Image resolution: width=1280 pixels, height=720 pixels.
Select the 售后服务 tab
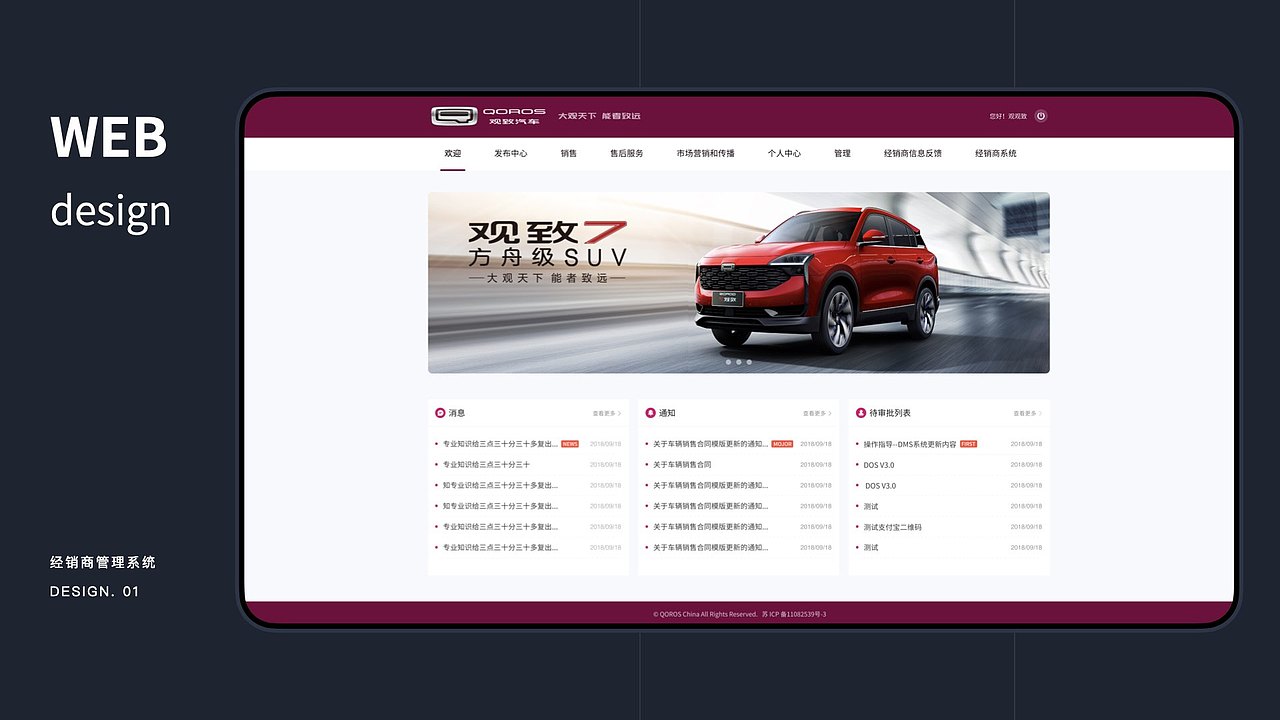(627, 154)
